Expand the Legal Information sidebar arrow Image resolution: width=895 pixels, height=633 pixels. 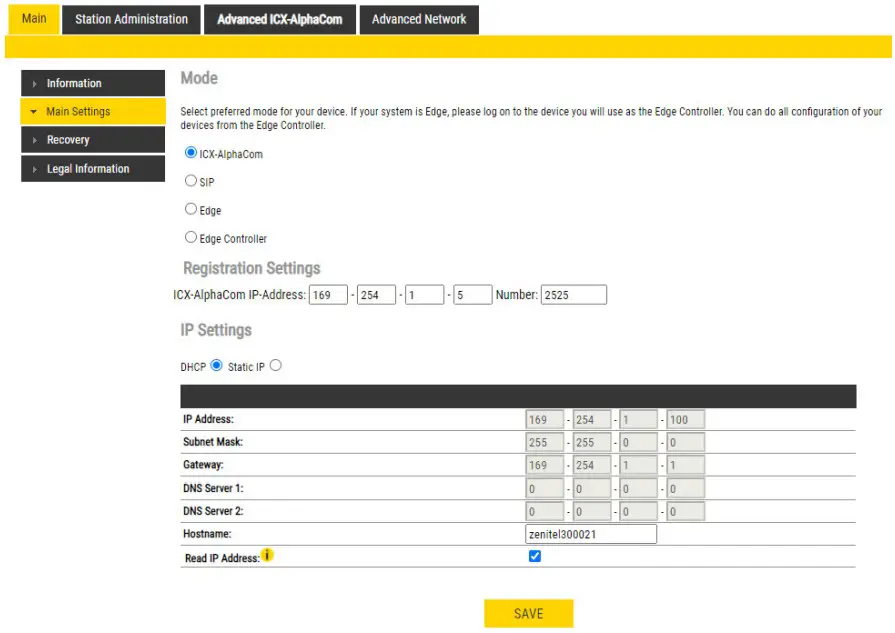[x=34, y=170]
